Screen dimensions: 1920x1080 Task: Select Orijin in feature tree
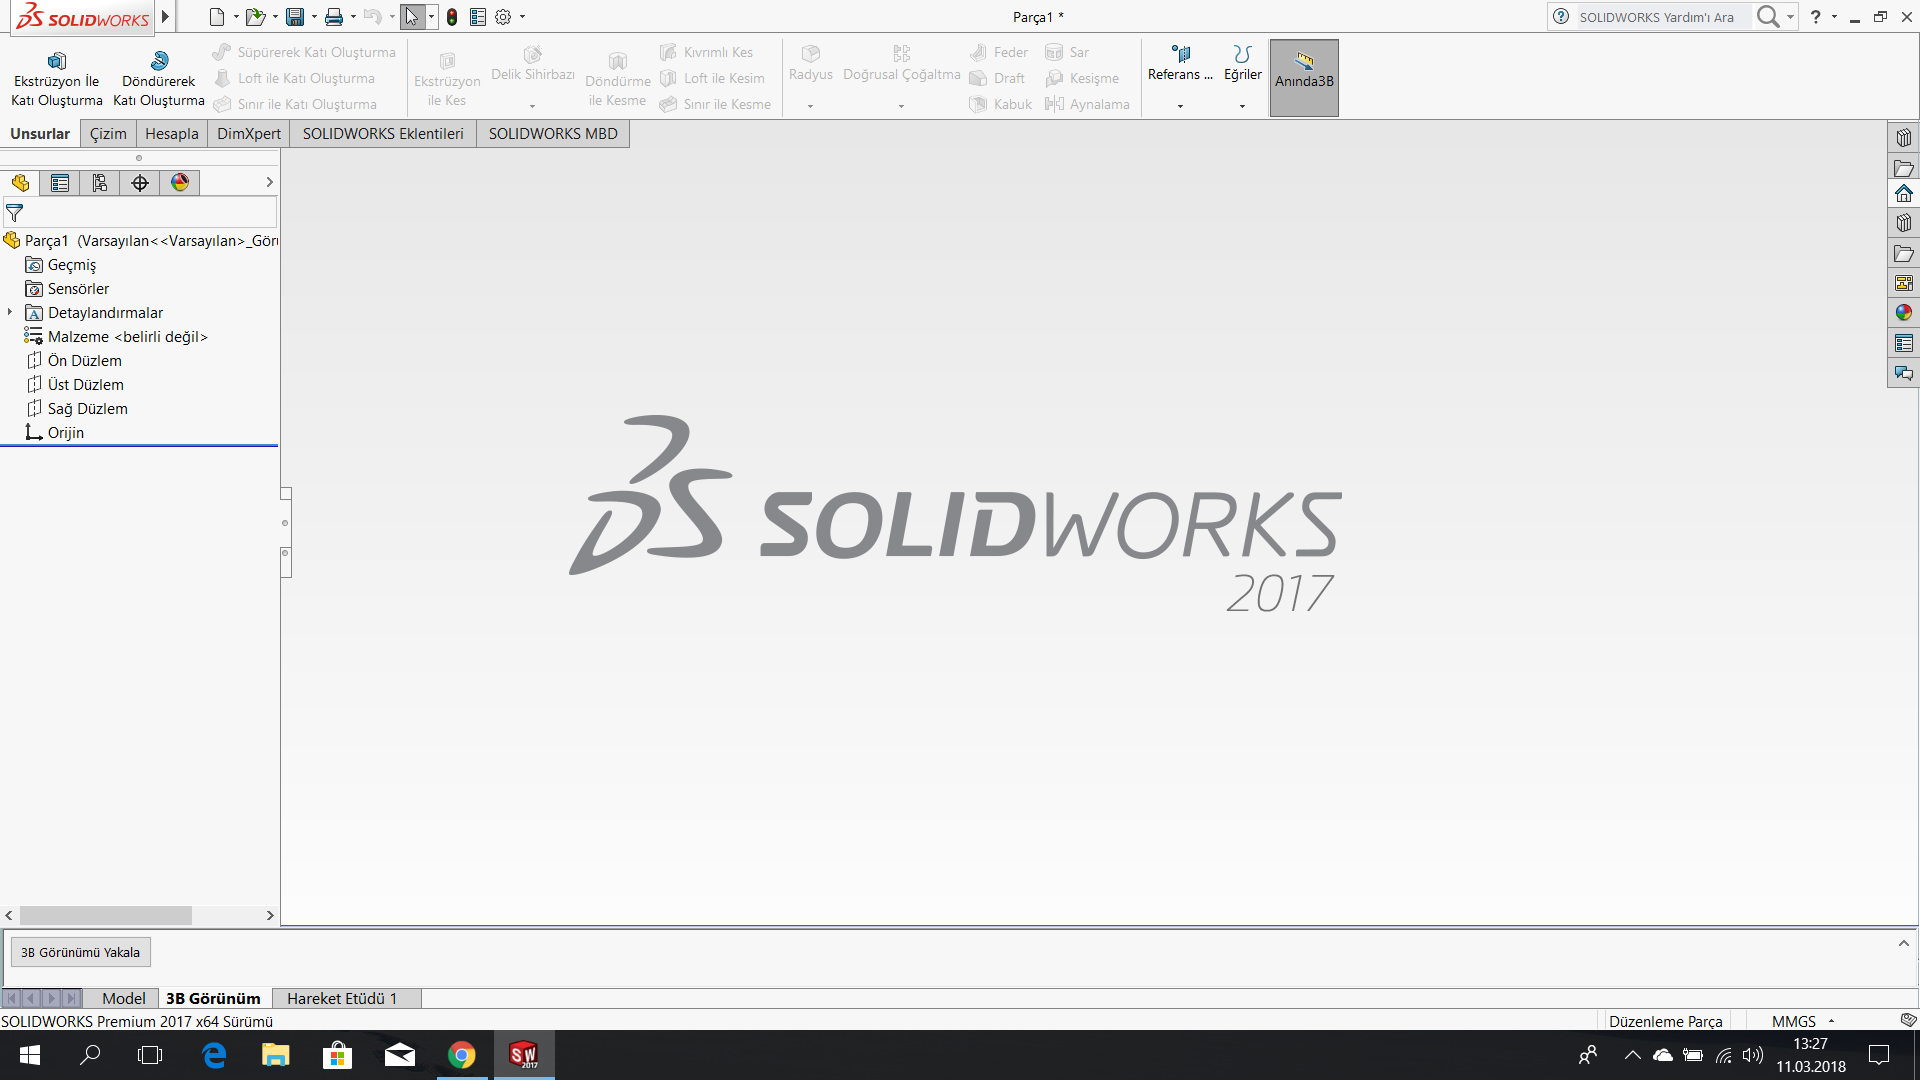pyautogui.click(x=65, y=433)
